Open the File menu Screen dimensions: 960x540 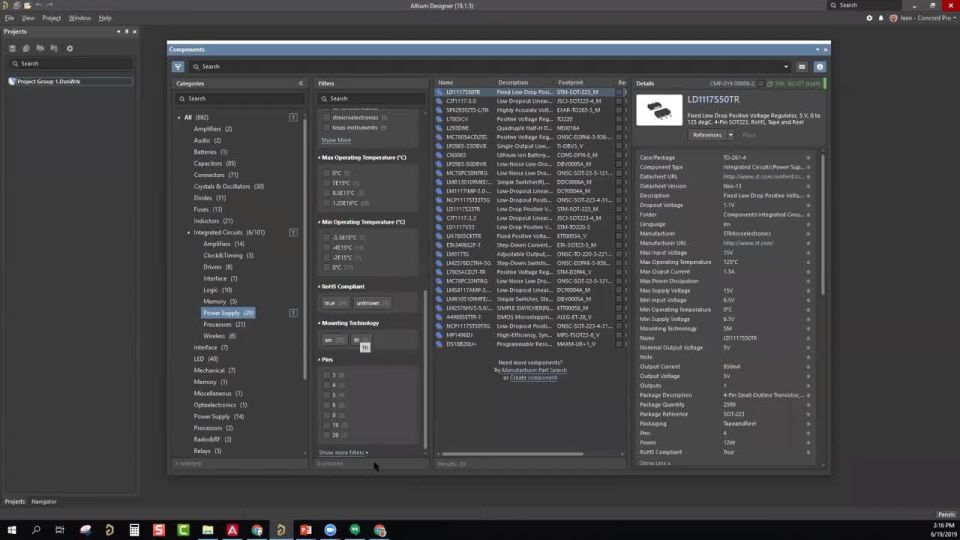click(9, 18)
